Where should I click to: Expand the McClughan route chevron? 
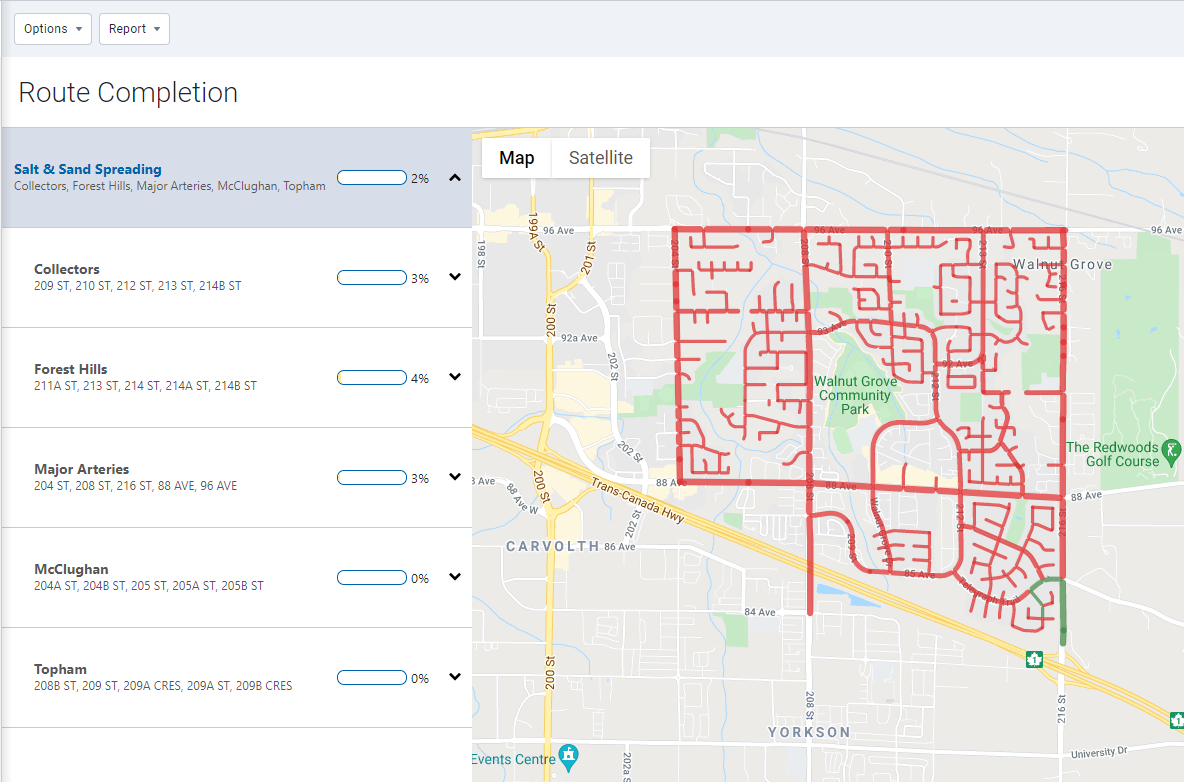(x=455, y=577)
